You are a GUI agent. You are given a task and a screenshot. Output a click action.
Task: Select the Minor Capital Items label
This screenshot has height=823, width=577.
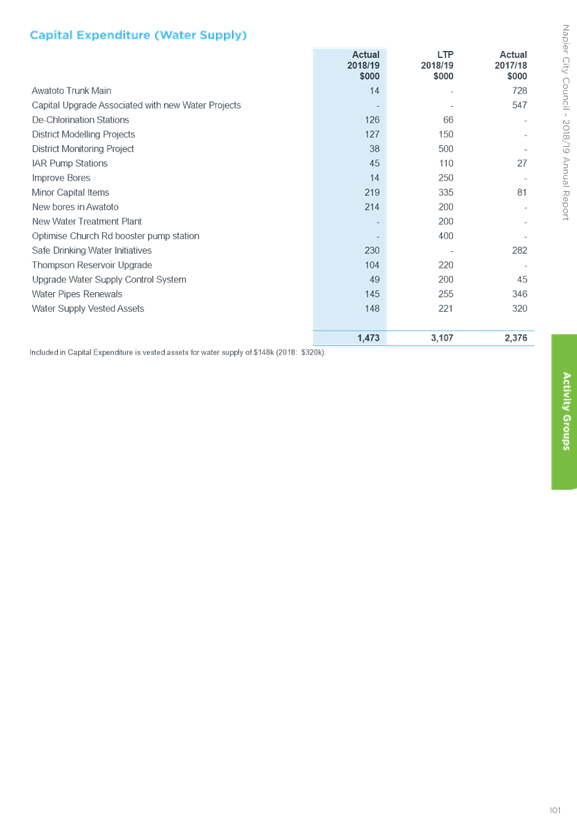coord(70,193)
